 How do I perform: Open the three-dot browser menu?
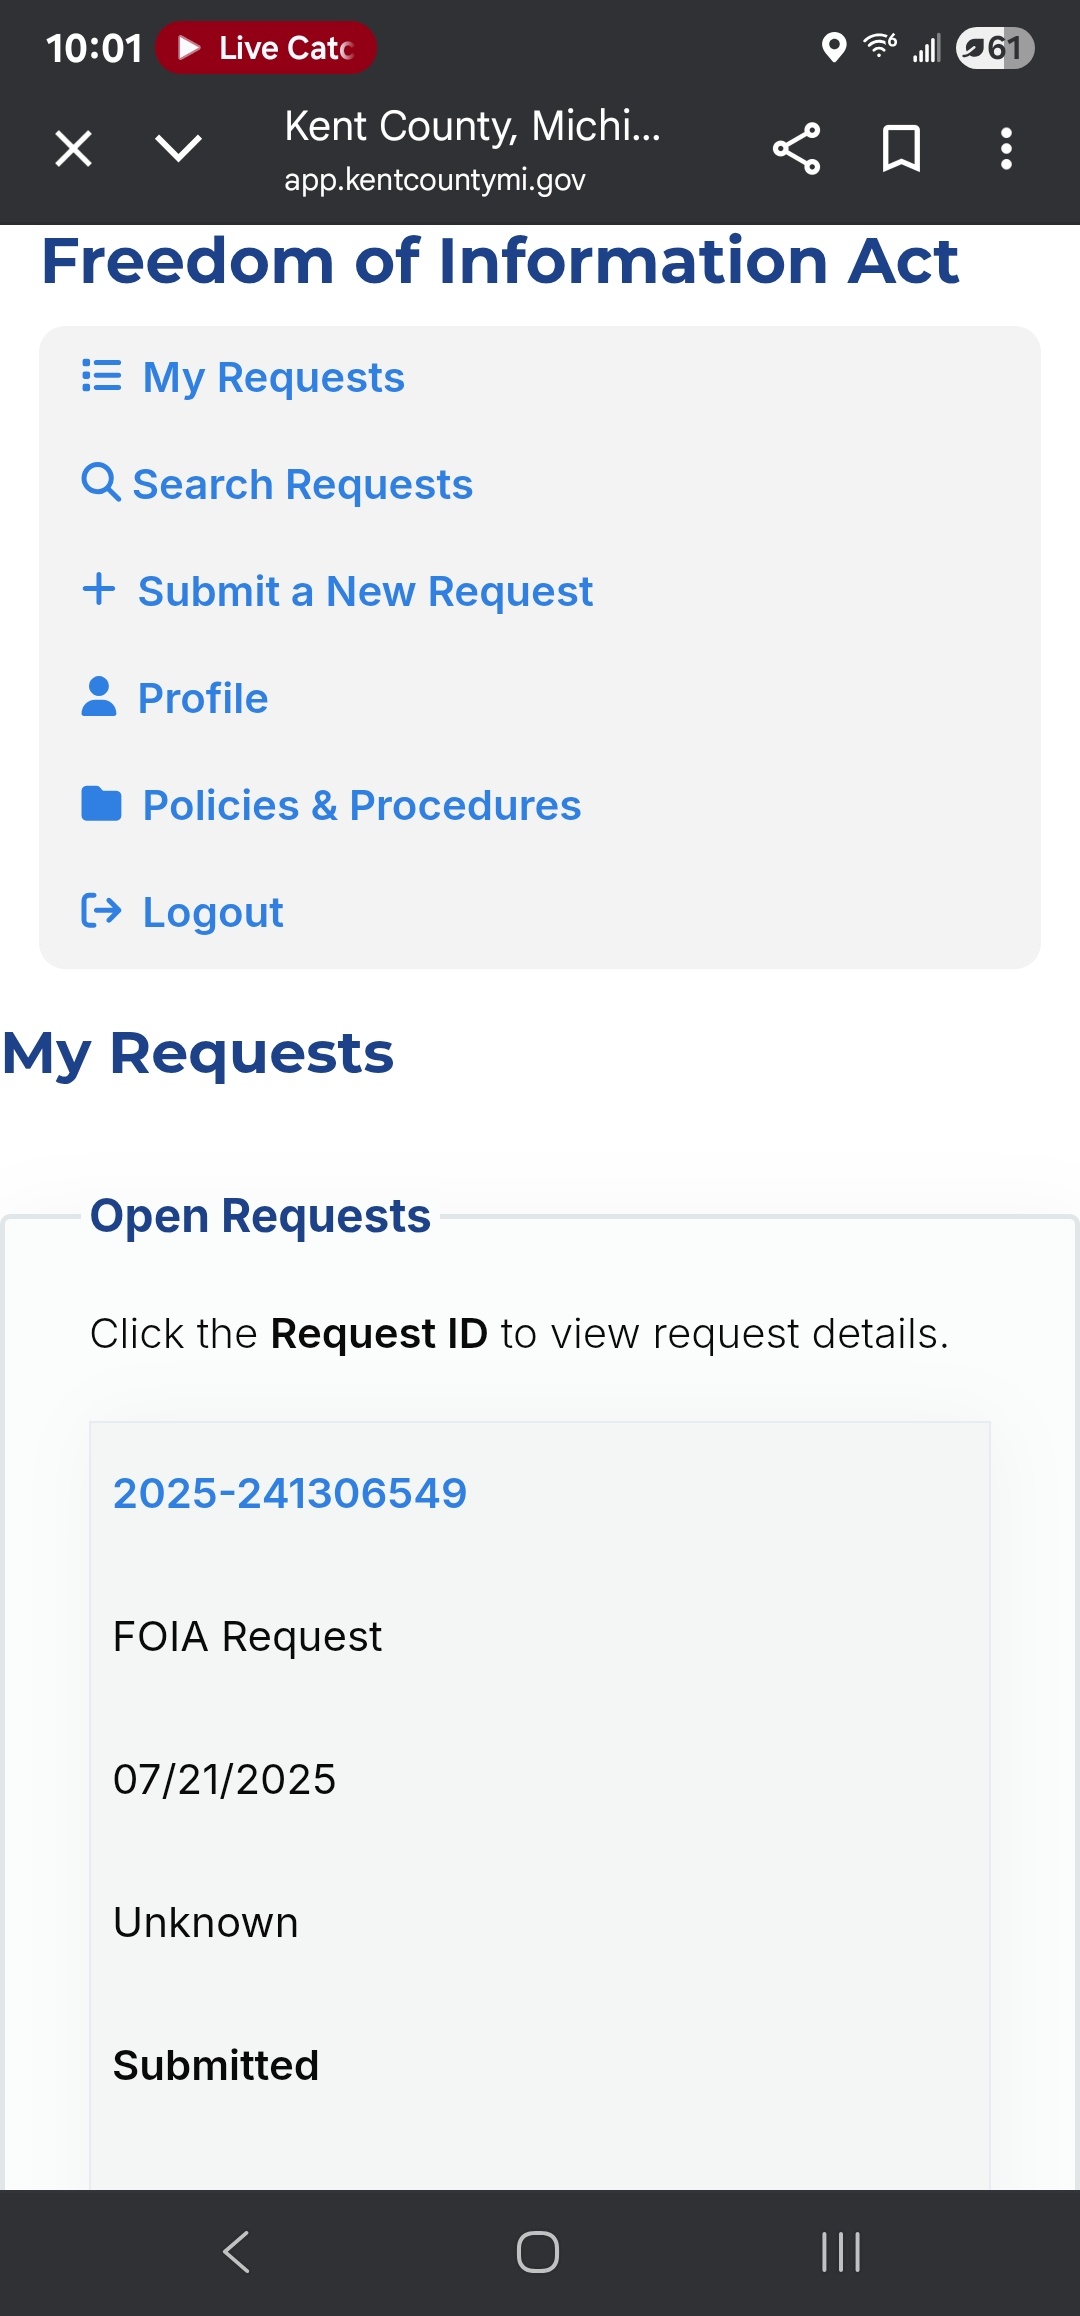point(1006,149)
